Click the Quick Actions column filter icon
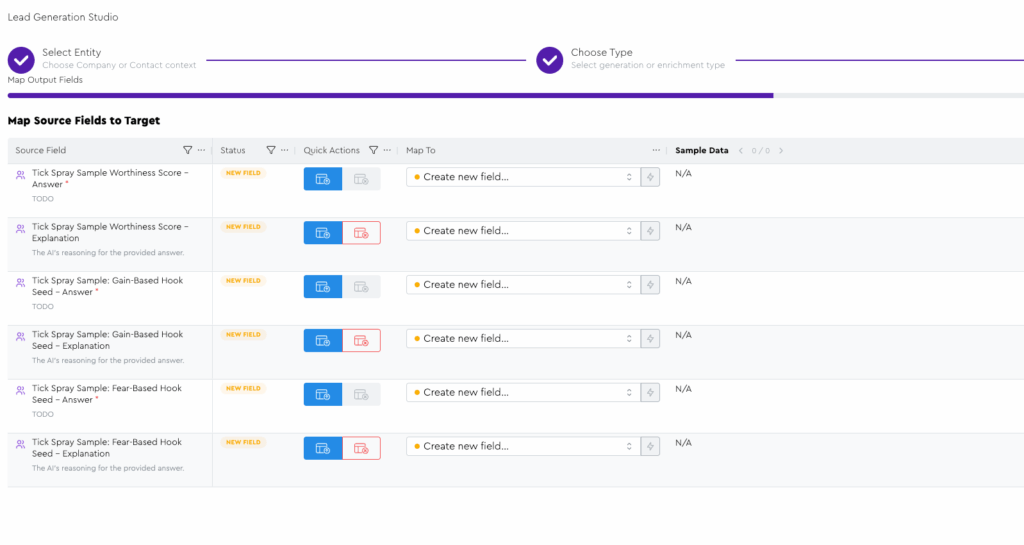The width and height of the screenshot is (1024, 545). (373, 151)
